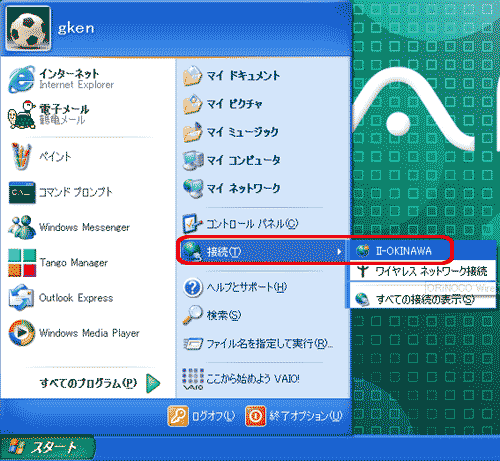Screen dimensions: 500x461
Task: Click the wireless network antenna icon
Action: [x=363, y=271]
